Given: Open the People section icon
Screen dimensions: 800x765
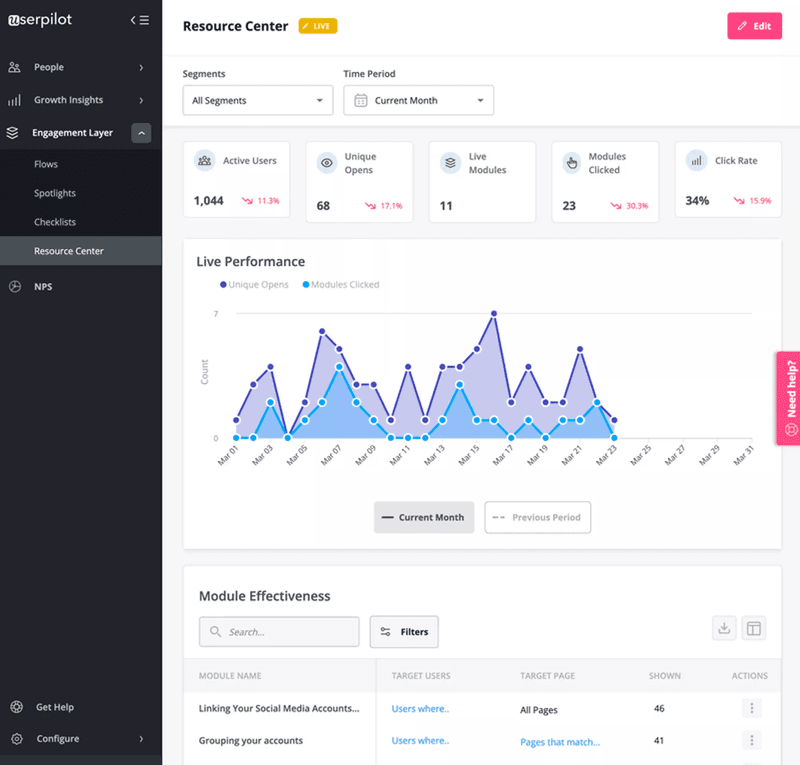Looking at the screenshot, I should click(x=14, y=67).
